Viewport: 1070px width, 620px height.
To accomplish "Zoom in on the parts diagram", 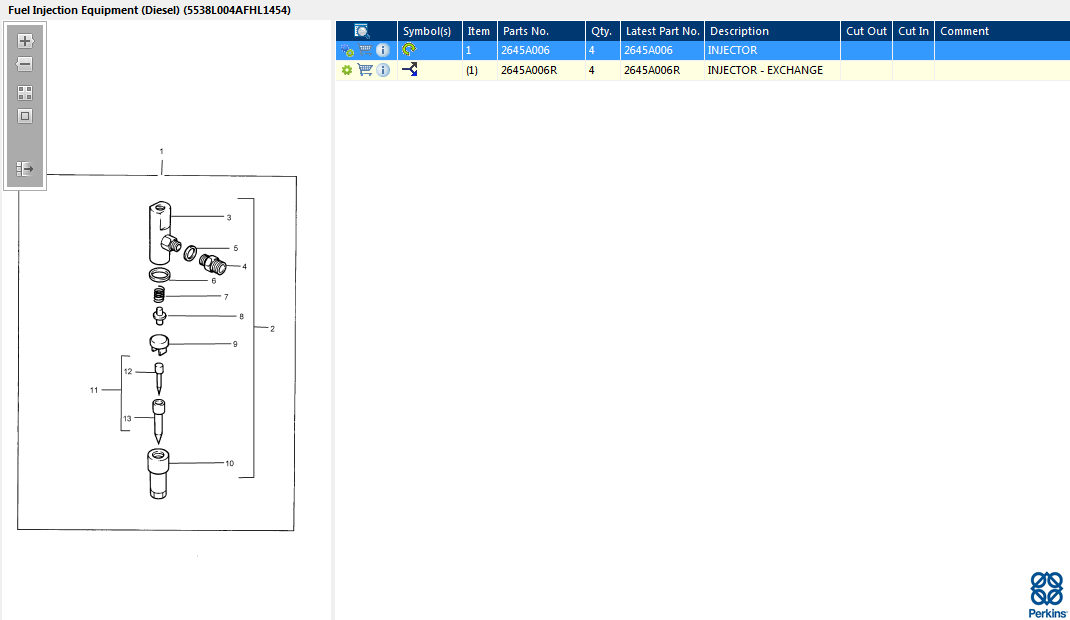I will pos(25,41).
